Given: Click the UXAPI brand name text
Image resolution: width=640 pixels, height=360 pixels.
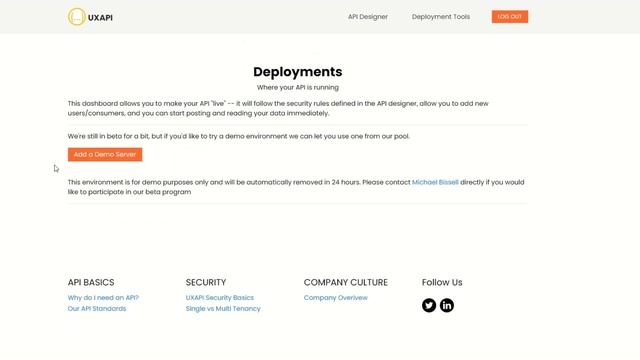Looking at the screenshot, I should pos(100,18).
